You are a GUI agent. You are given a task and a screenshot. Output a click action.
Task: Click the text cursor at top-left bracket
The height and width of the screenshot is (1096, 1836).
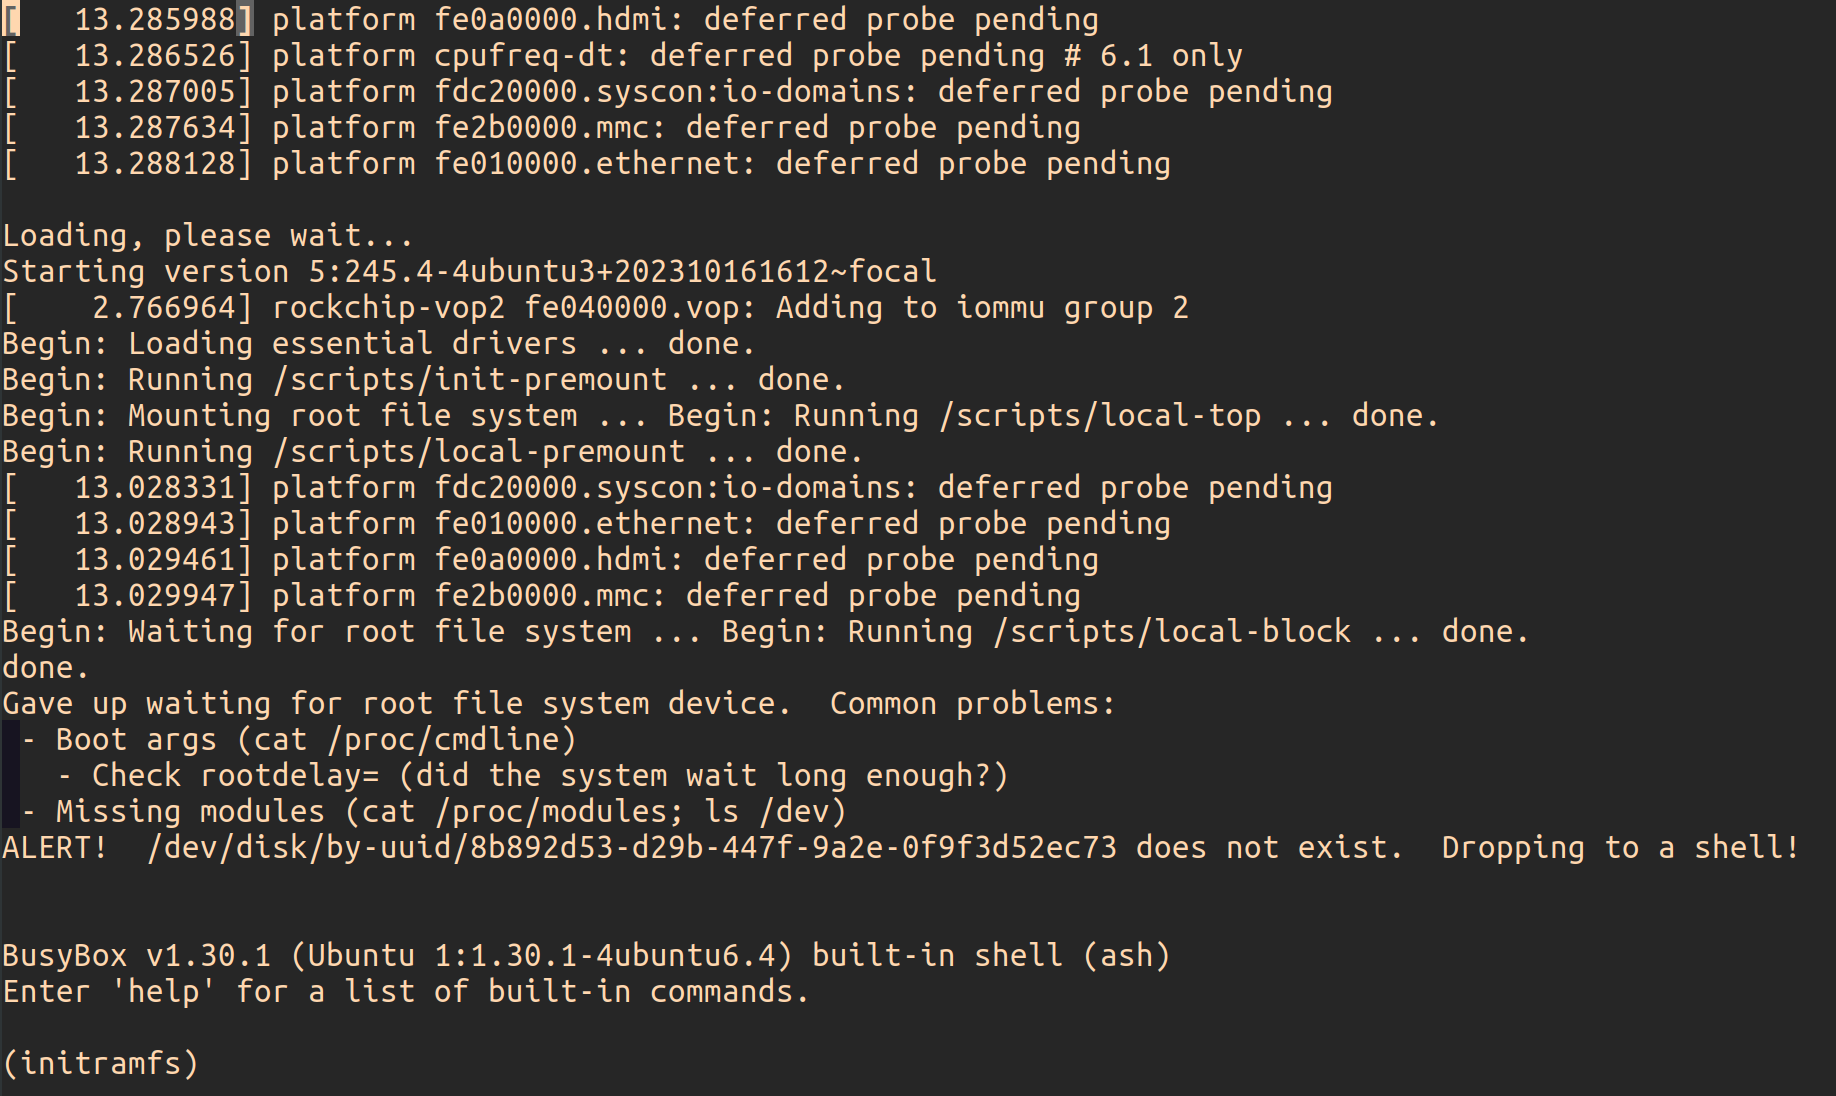click(x=11, y=20)
